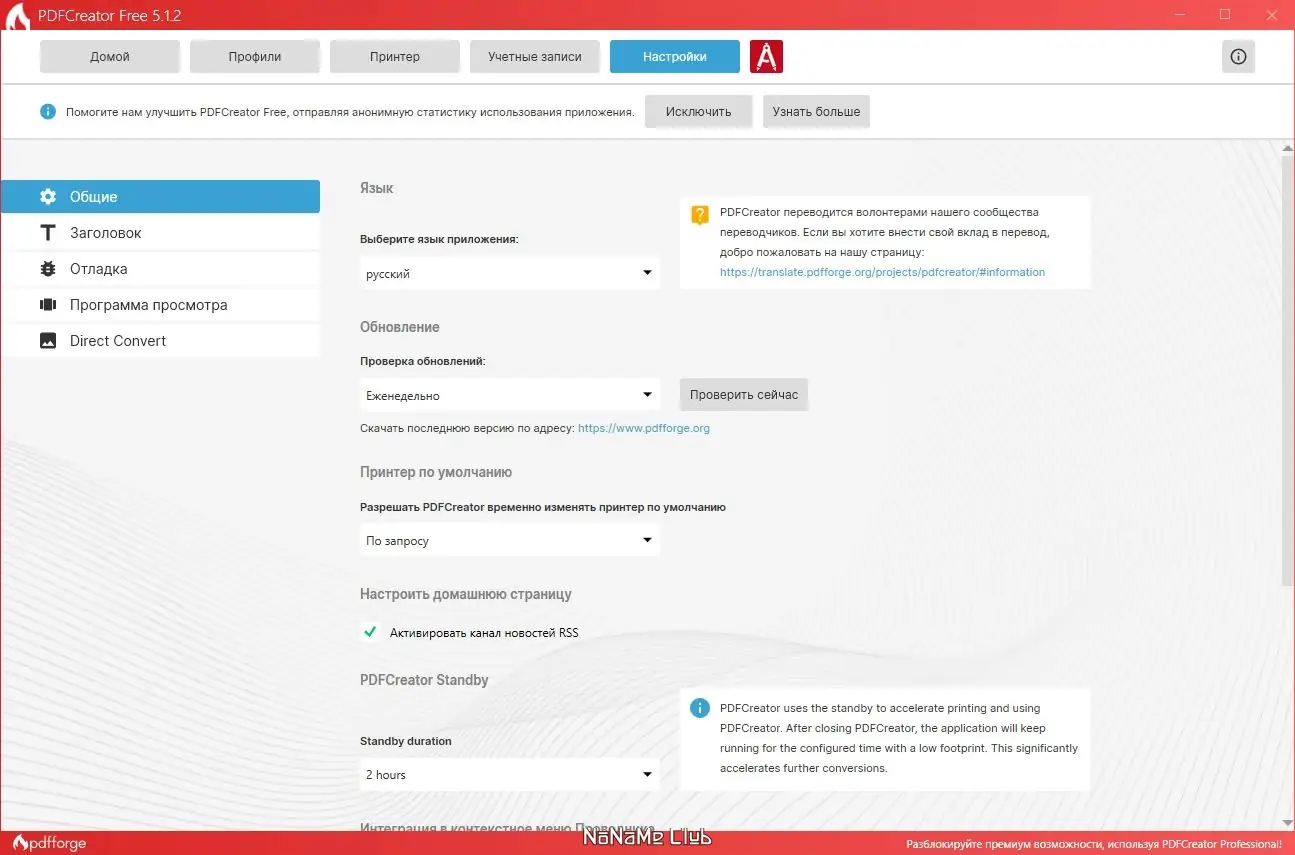1295x855 pixels.
Task: Click the PDFCreator flame logo in the title bar
Action: click(x=17, y=17)
